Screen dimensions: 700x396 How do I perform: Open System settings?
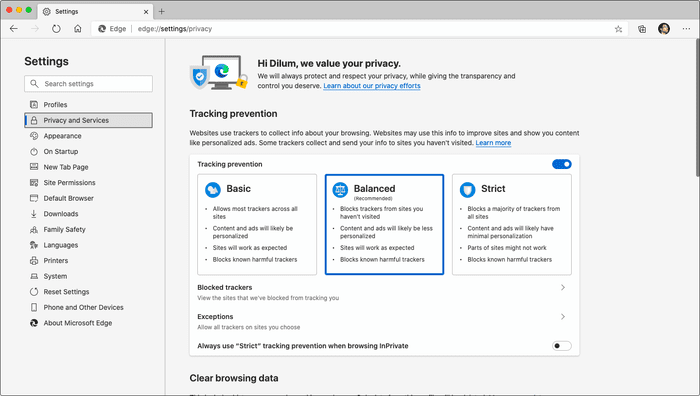pyautogui.click(x=88, y=276)
